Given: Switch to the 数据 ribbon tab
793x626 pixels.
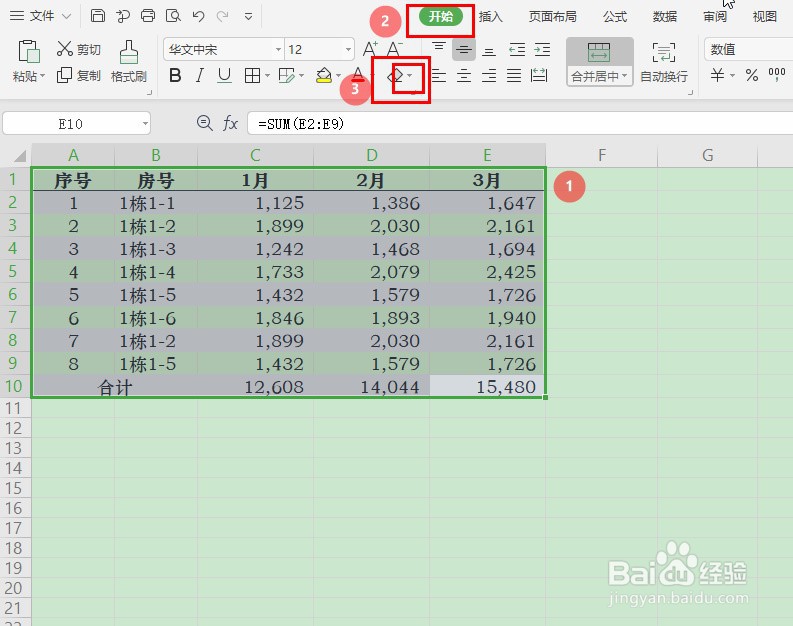Looking at the screenshot, I should [665, 17].
